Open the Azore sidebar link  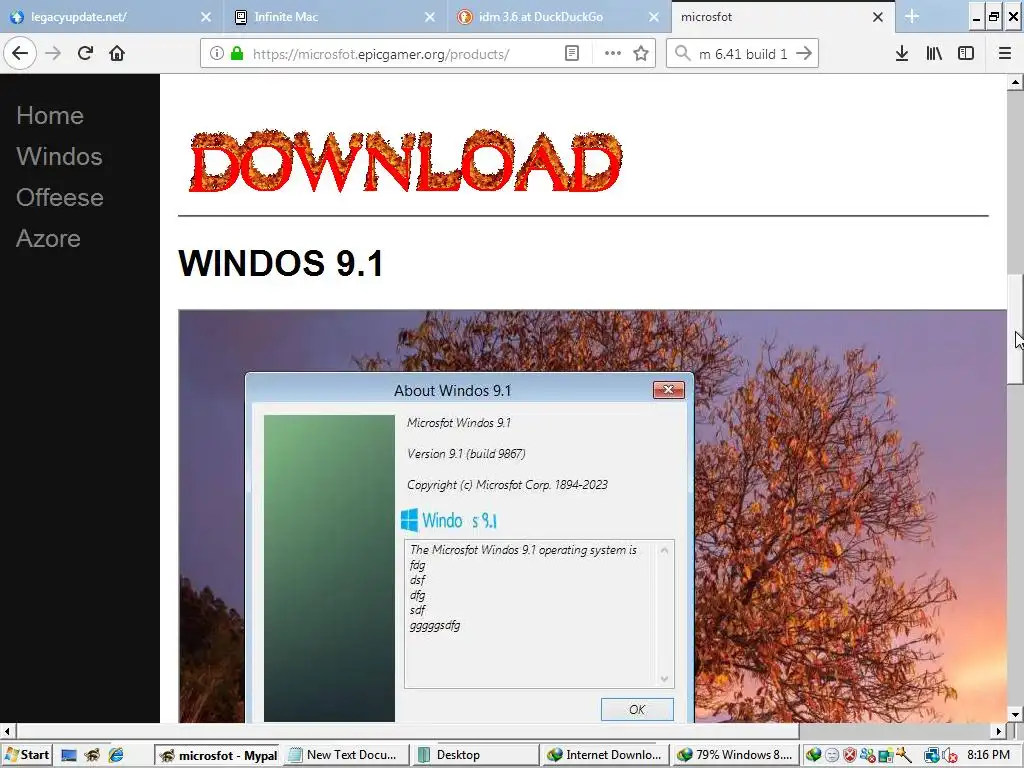point(48,239)
